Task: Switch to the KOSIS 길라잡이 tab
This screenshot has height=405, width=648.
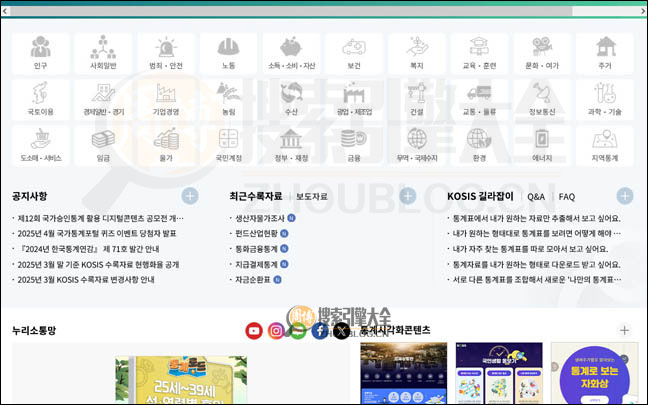Action: (480, 196)
